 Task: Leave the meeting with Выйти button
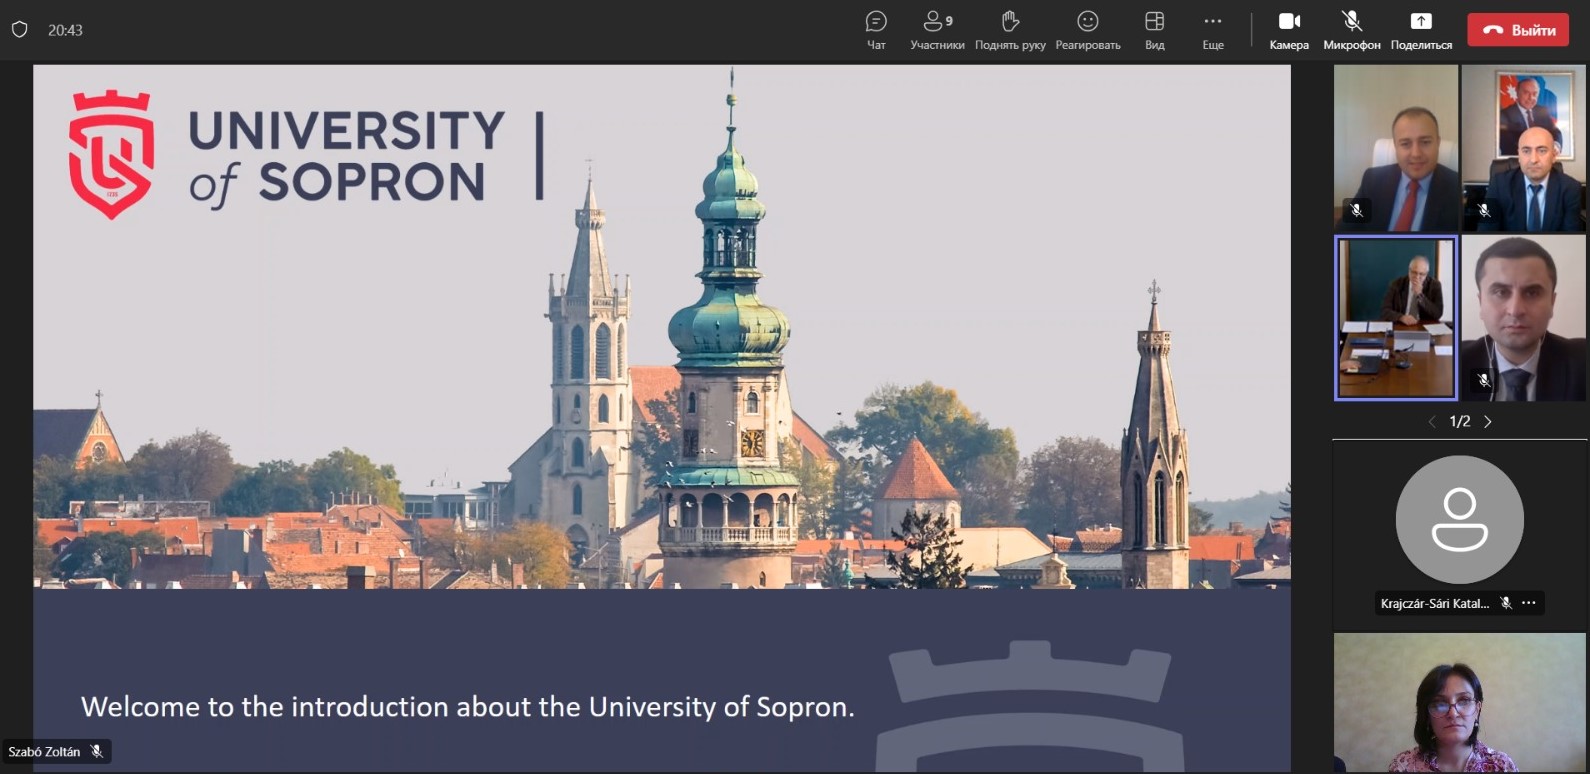(x=1518, y=30)
